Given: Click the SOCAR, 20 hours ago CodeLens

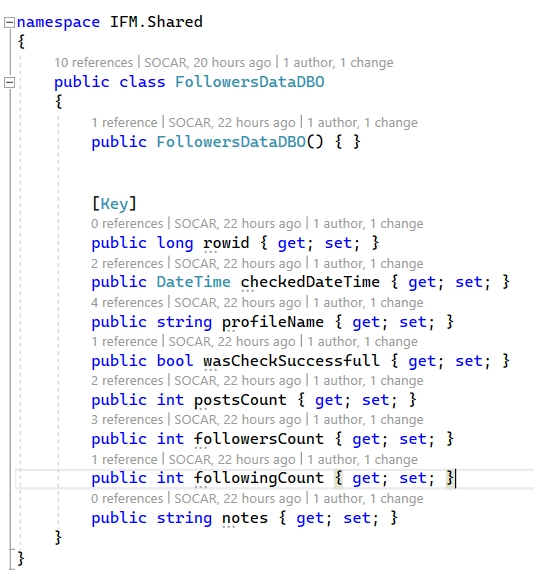Looking at the screenshot, I should [x=207, y=63].
